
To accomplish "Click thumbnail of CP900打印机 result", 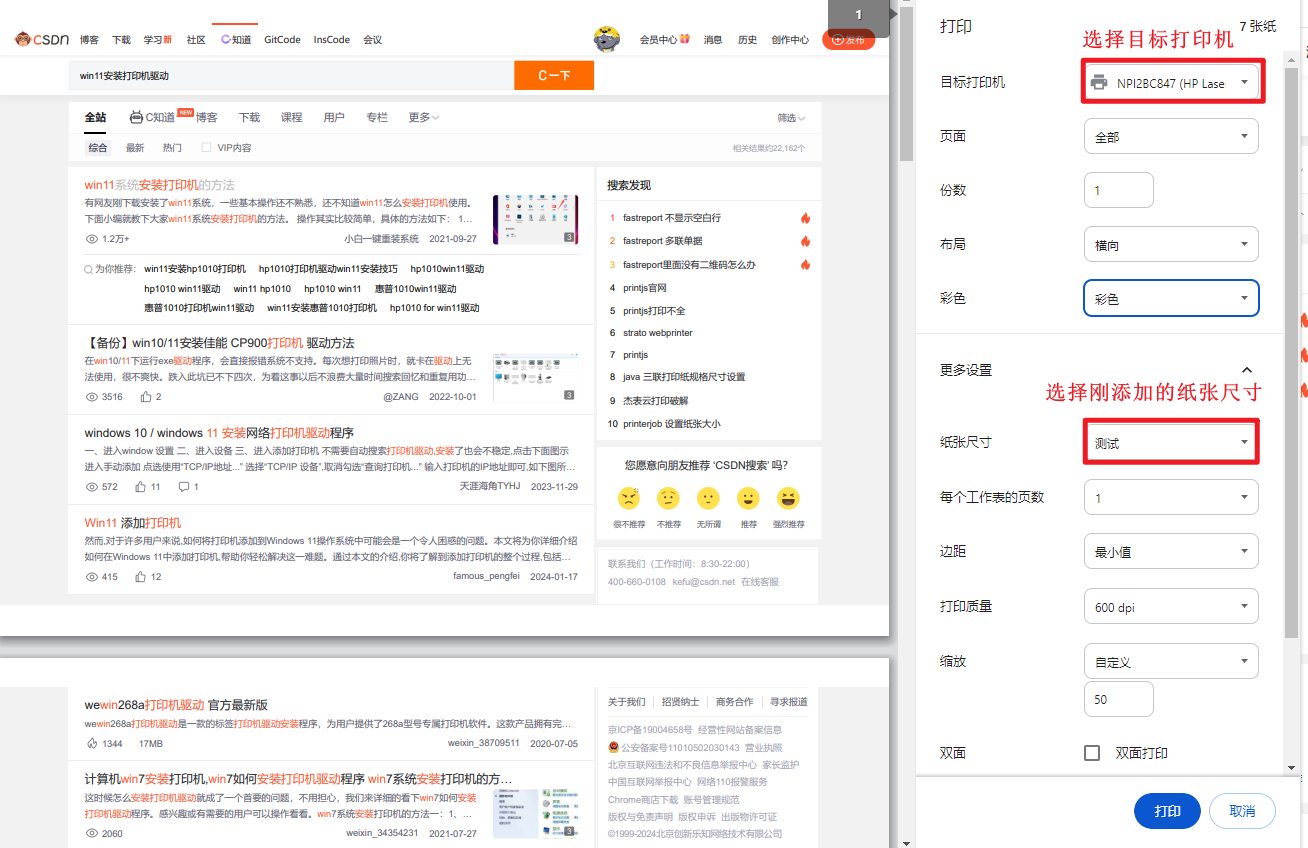I will coord(535,377).
